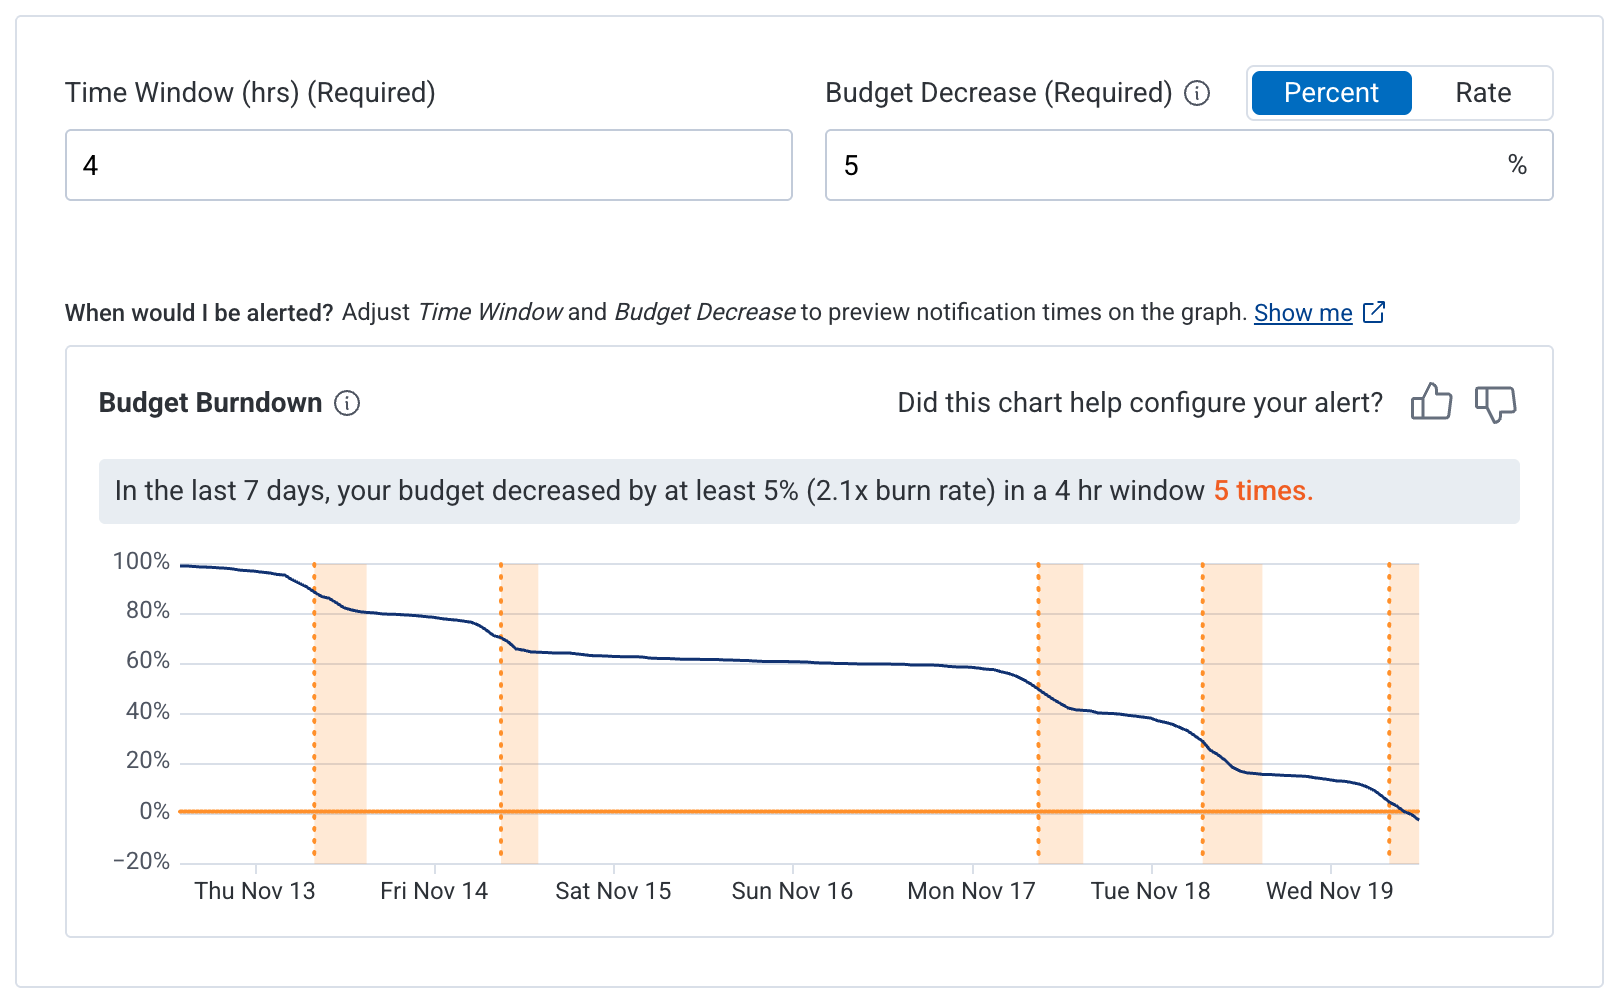Click the percent symbol in Budget Decrease field
1620x1004 pixels.
(x=1518, y=165)
